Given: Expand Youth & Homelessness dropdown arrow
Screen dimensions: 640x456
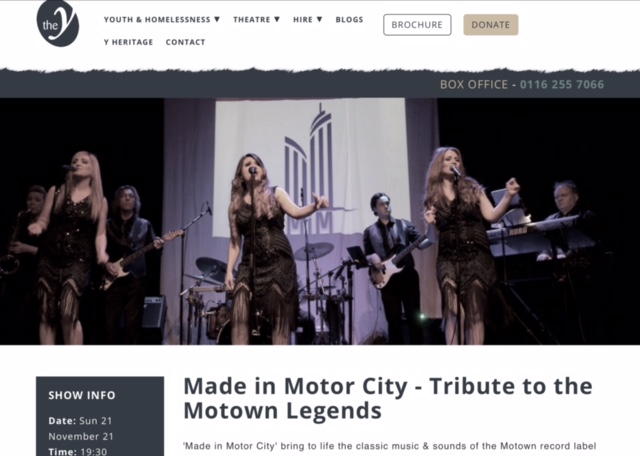Looking at the screenshot, I should click(x=217, y=19).
